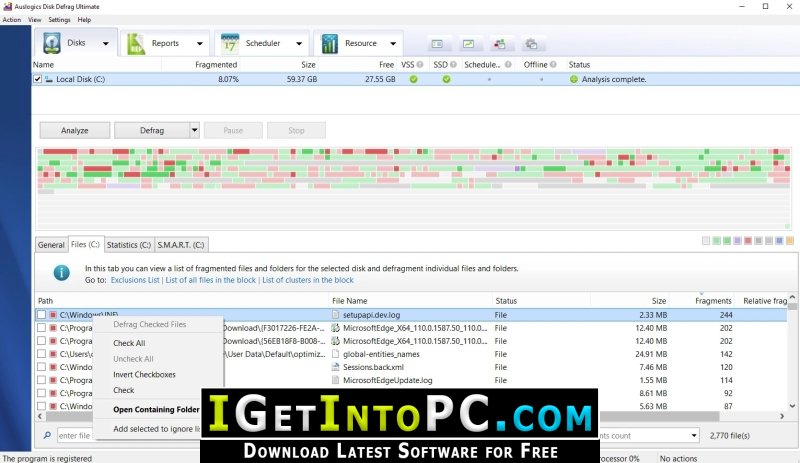Click the Defrag button

[x=152, y=130]
